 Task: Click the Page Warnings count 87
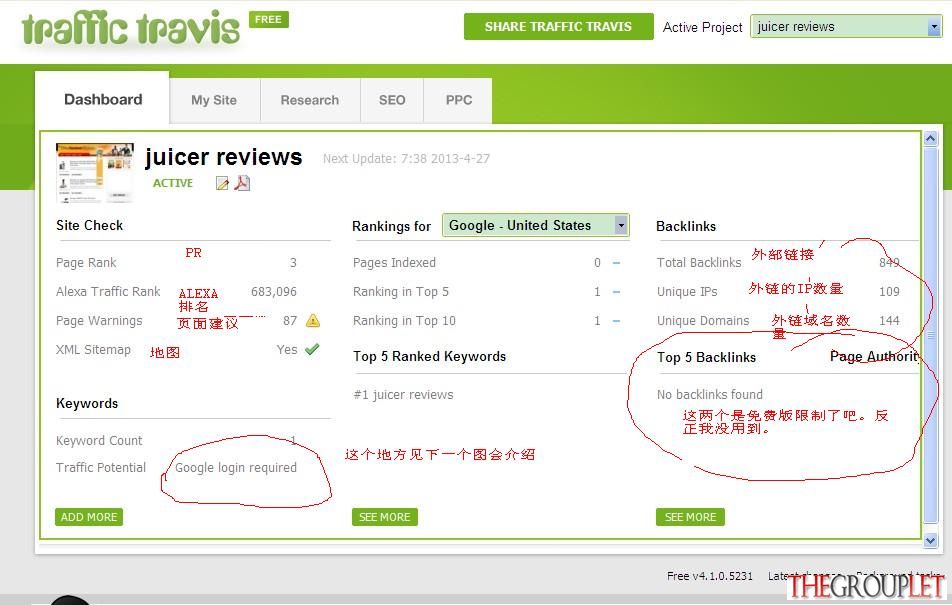(290, 321)
